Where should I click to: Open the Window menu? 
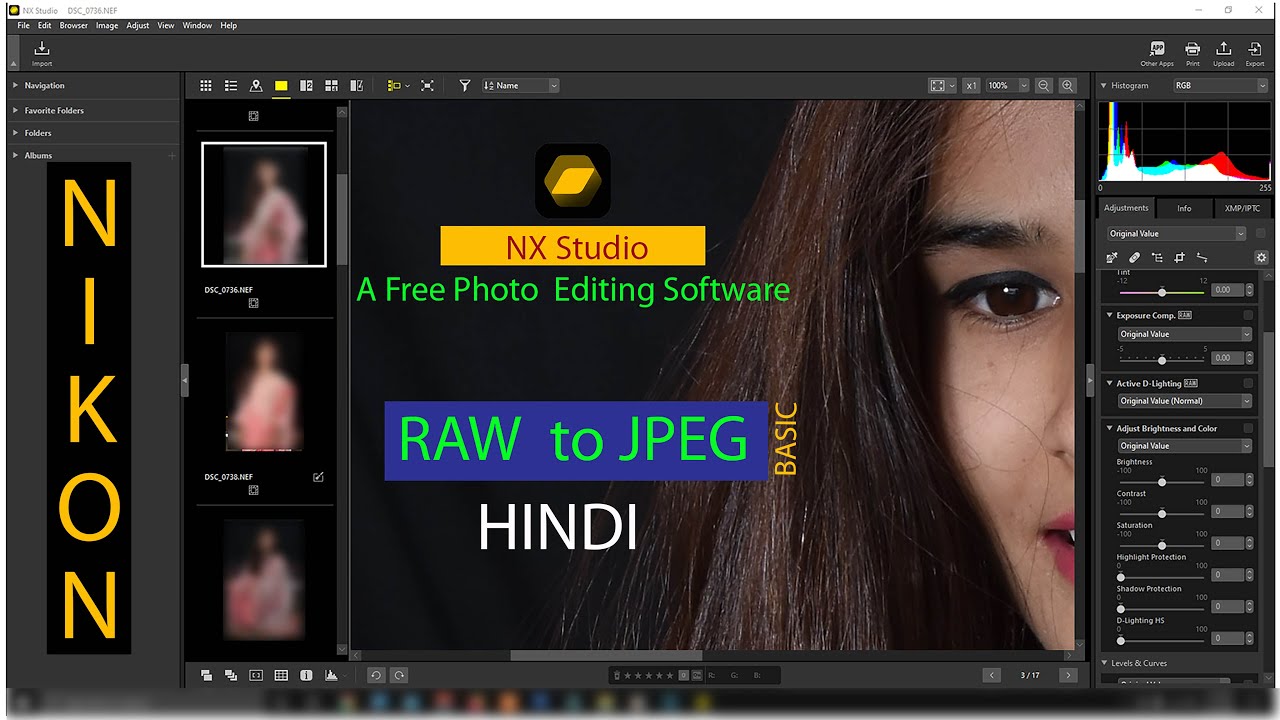(x=197, y=26)
